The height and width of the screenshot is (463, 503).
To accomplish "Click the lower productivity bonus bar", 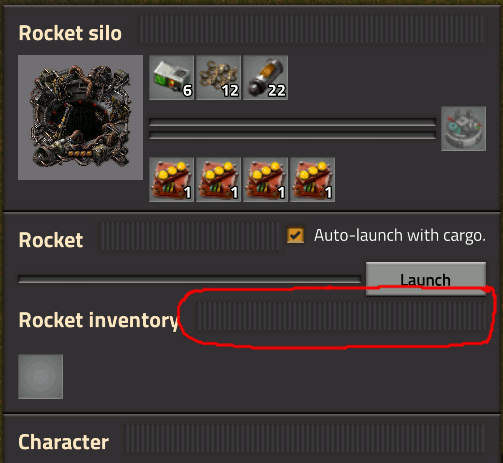I will coord(292,135).
